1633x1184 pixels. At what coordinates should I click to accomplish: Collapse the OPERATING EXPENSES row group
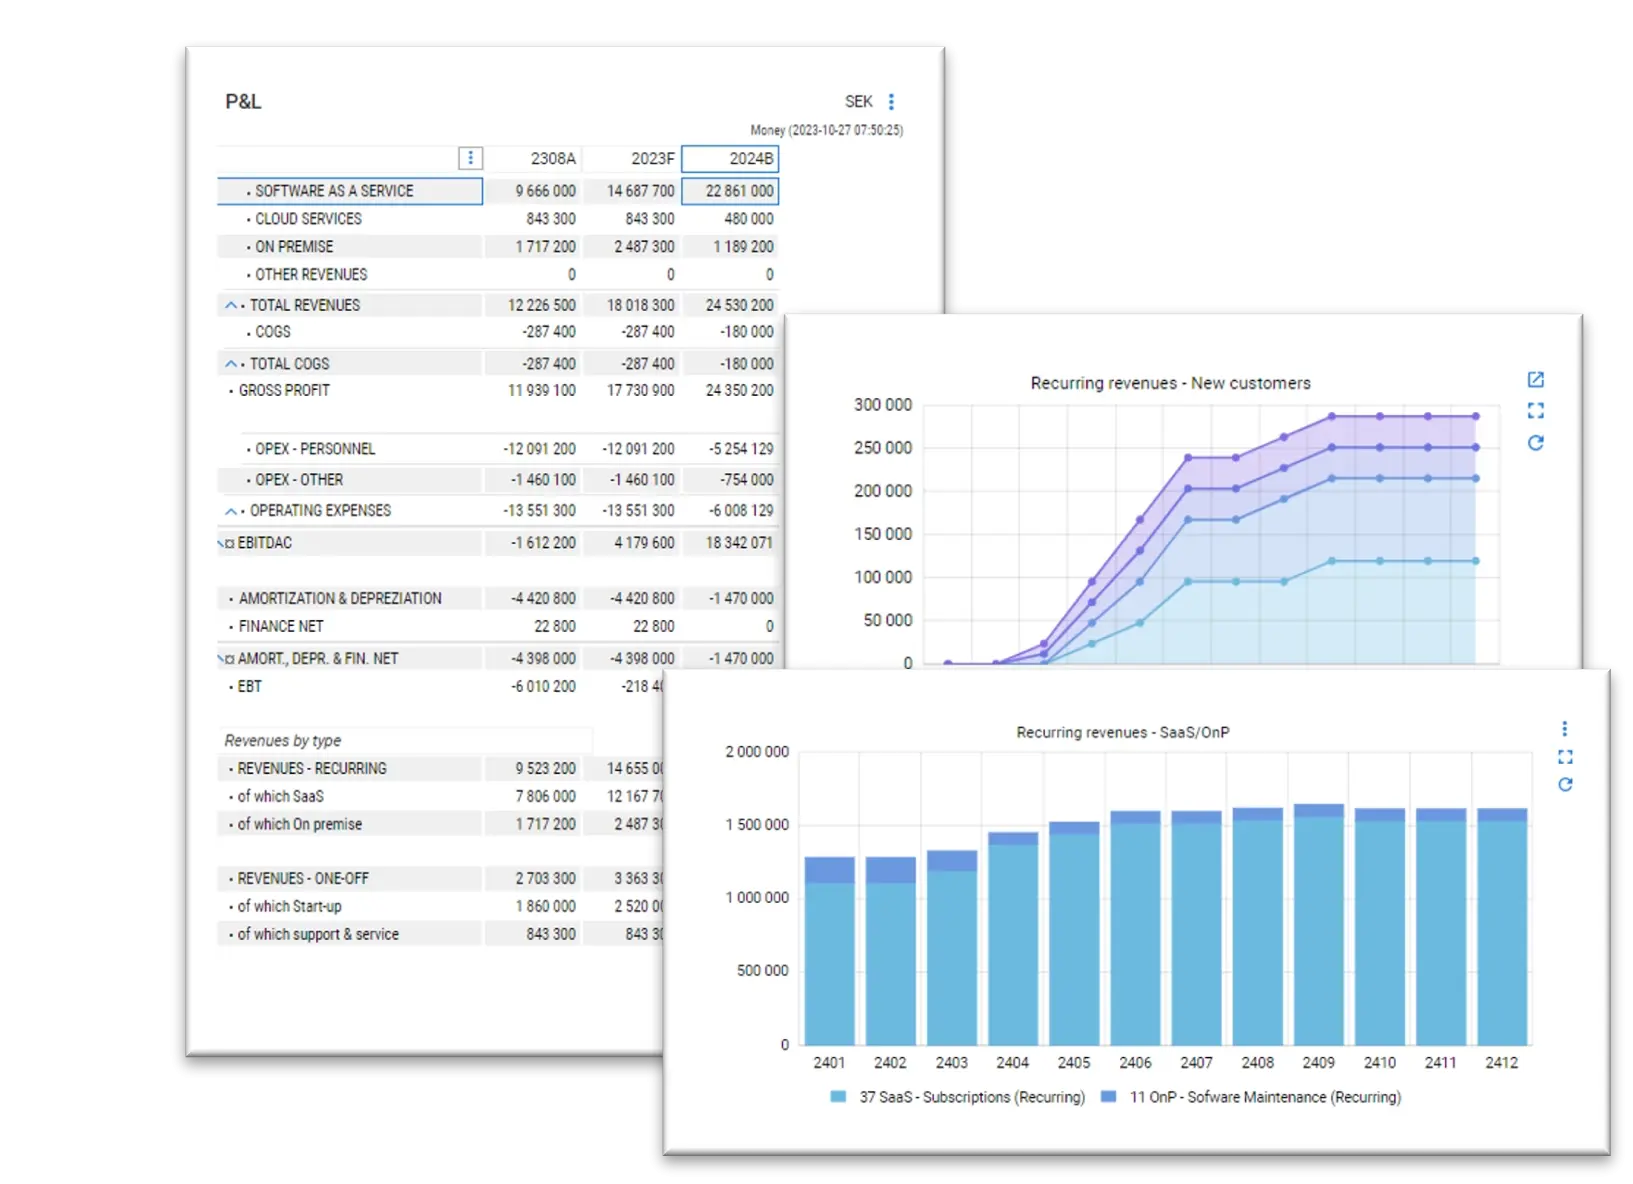click(x=231, y=511)
